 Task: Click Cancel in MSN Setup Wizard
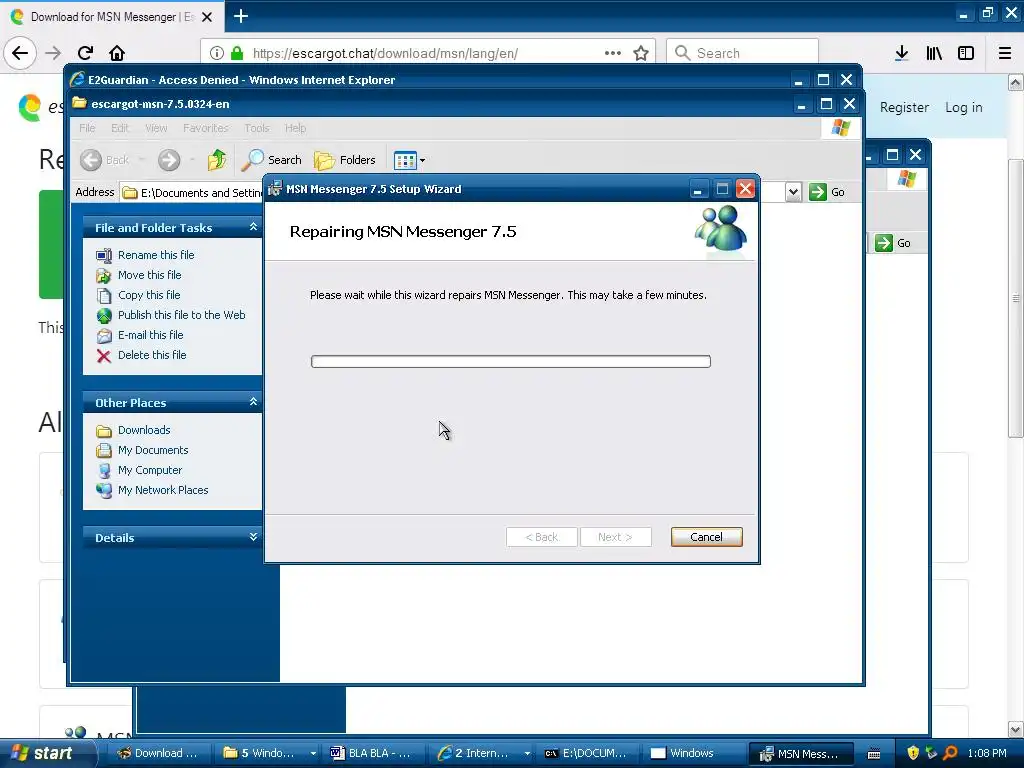(x=707, y=537)
